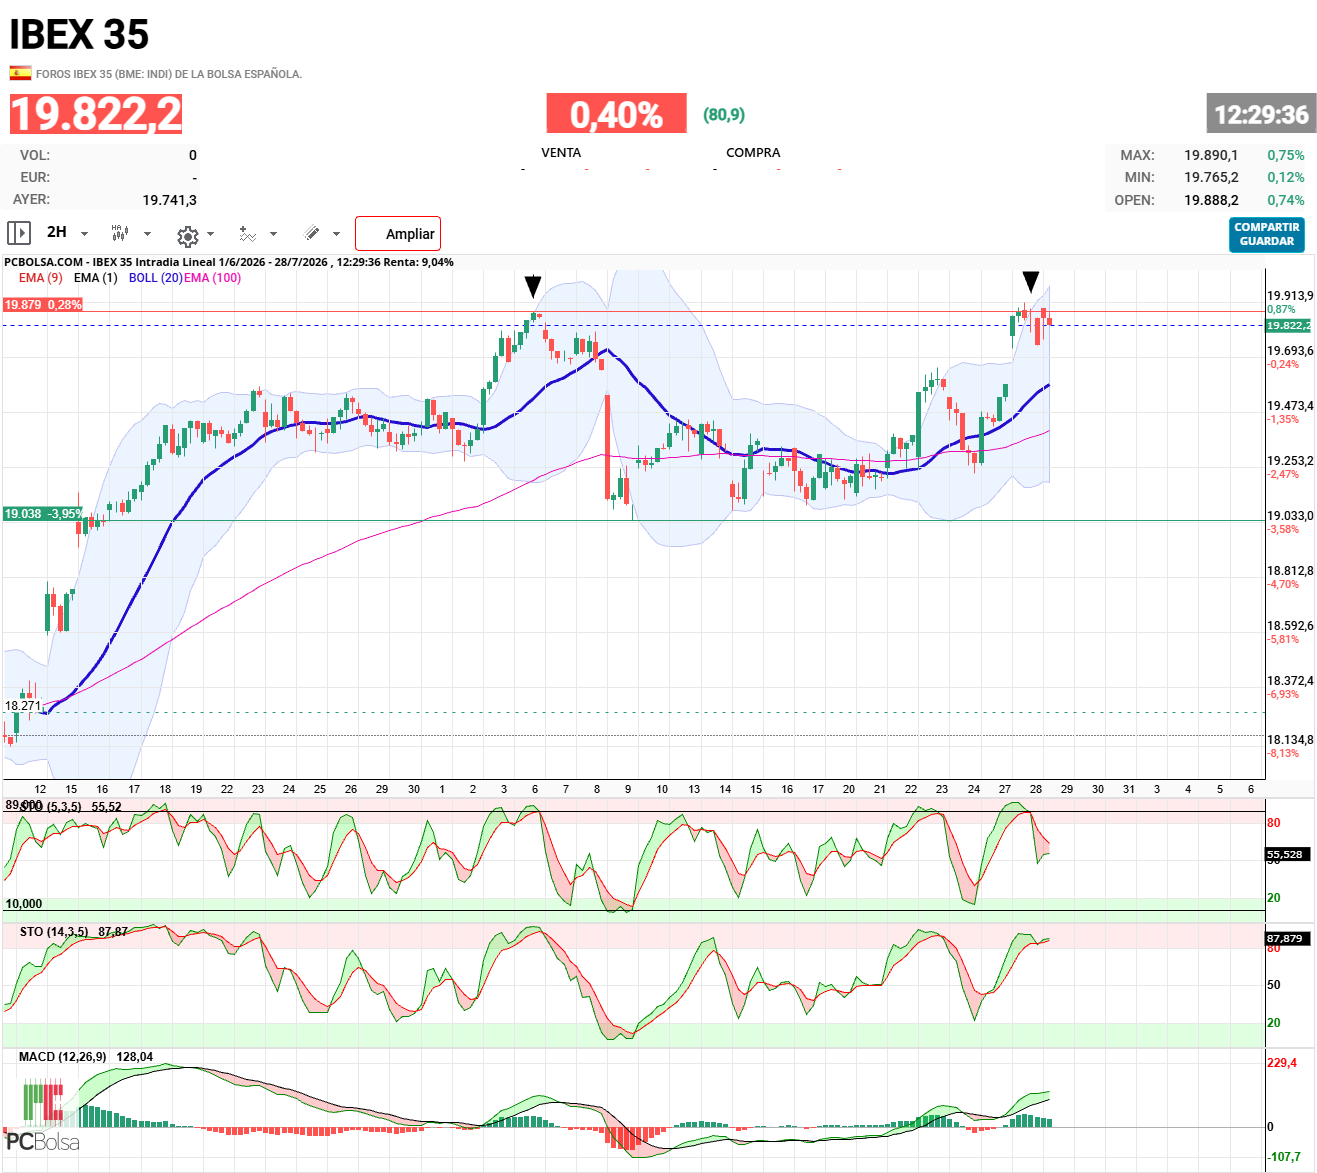The height and width of the screenshot is (1173, 1317).
Task: Click the 19.913,9 price axis label
Action: click(x=1290, y=296)
